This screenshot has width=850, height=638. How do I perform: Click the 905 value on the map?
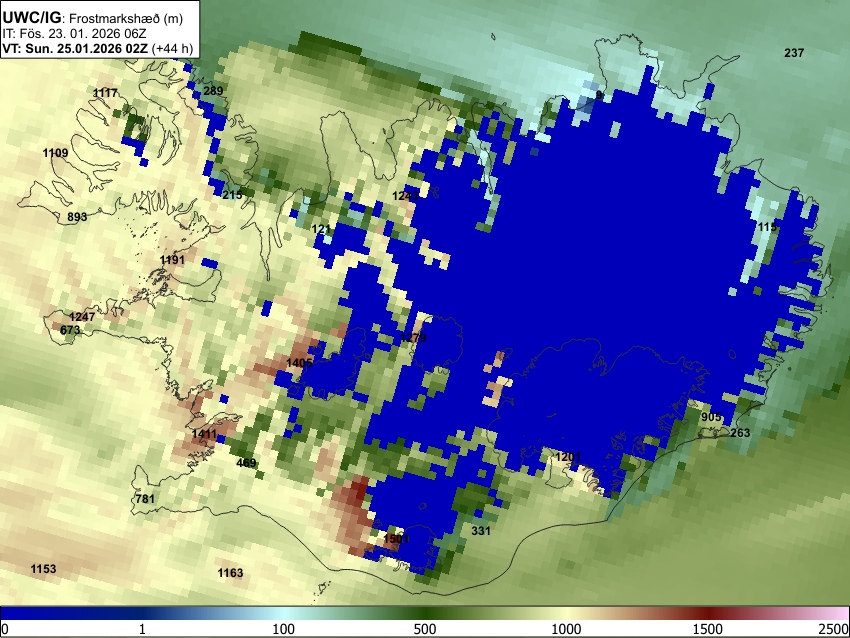[711, 417]
